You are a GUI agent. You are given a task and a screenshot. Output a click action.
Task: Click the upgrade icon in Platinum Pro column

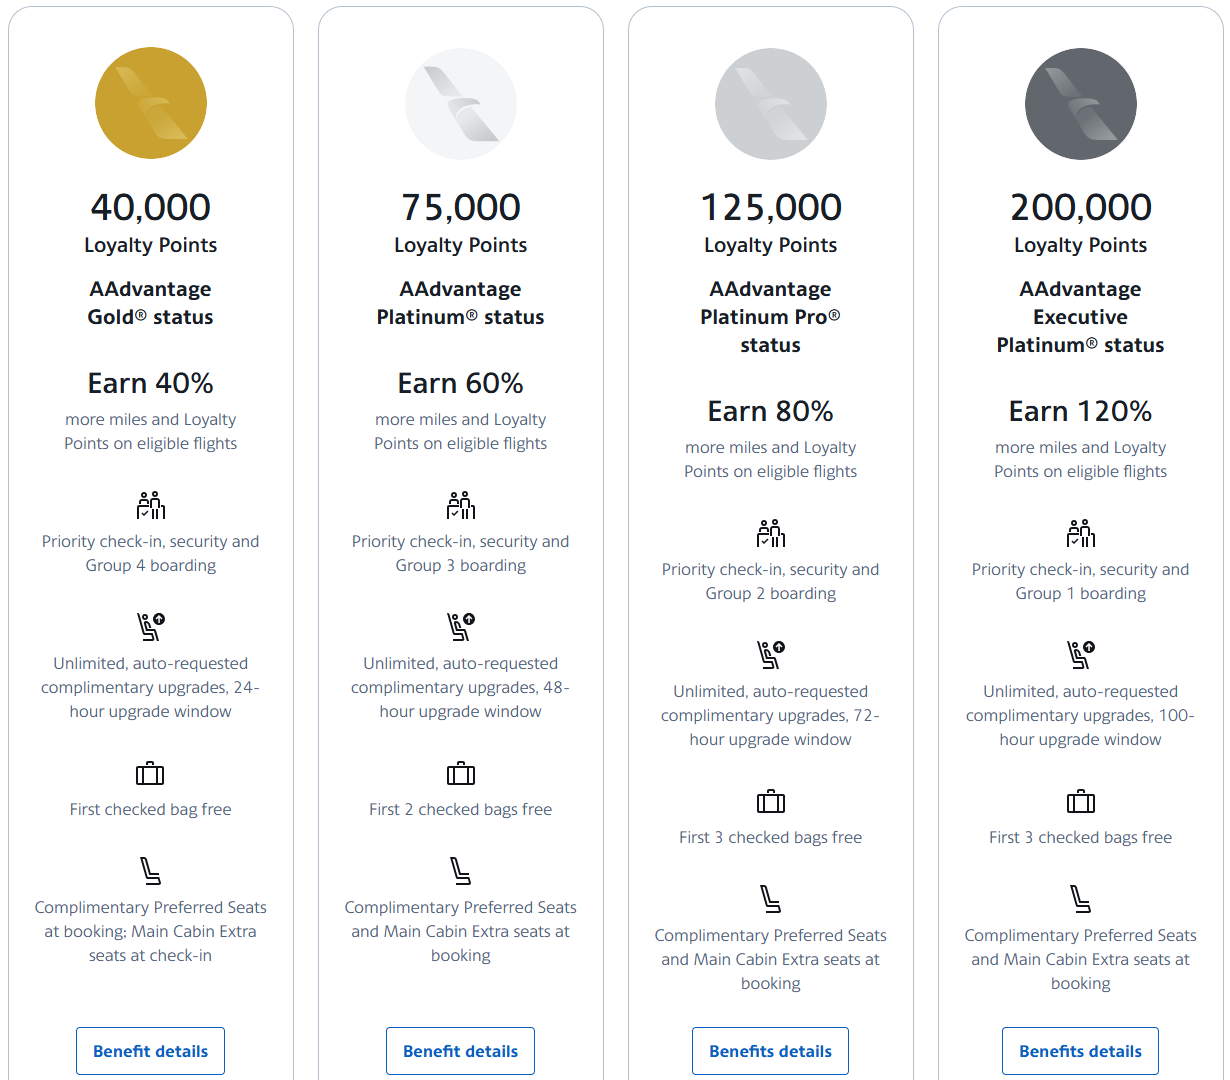point(770,653)
